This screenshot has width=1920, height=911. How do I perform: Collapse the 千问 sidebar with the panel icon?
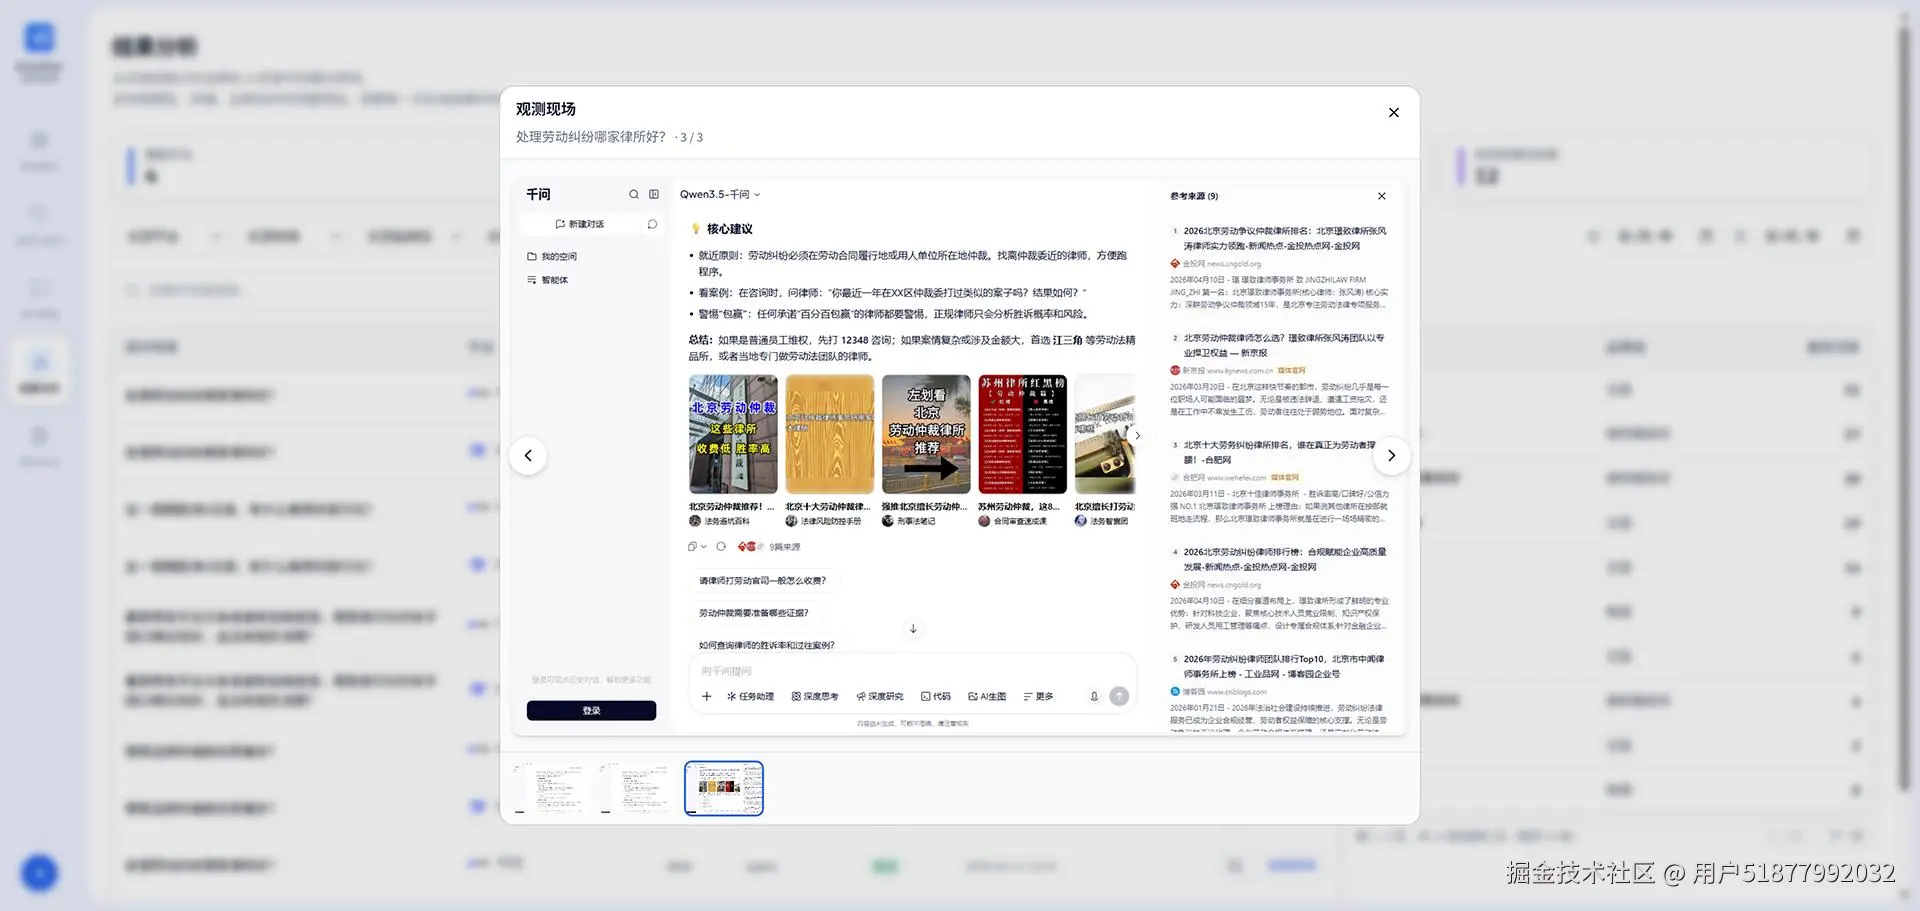point(654,195)
